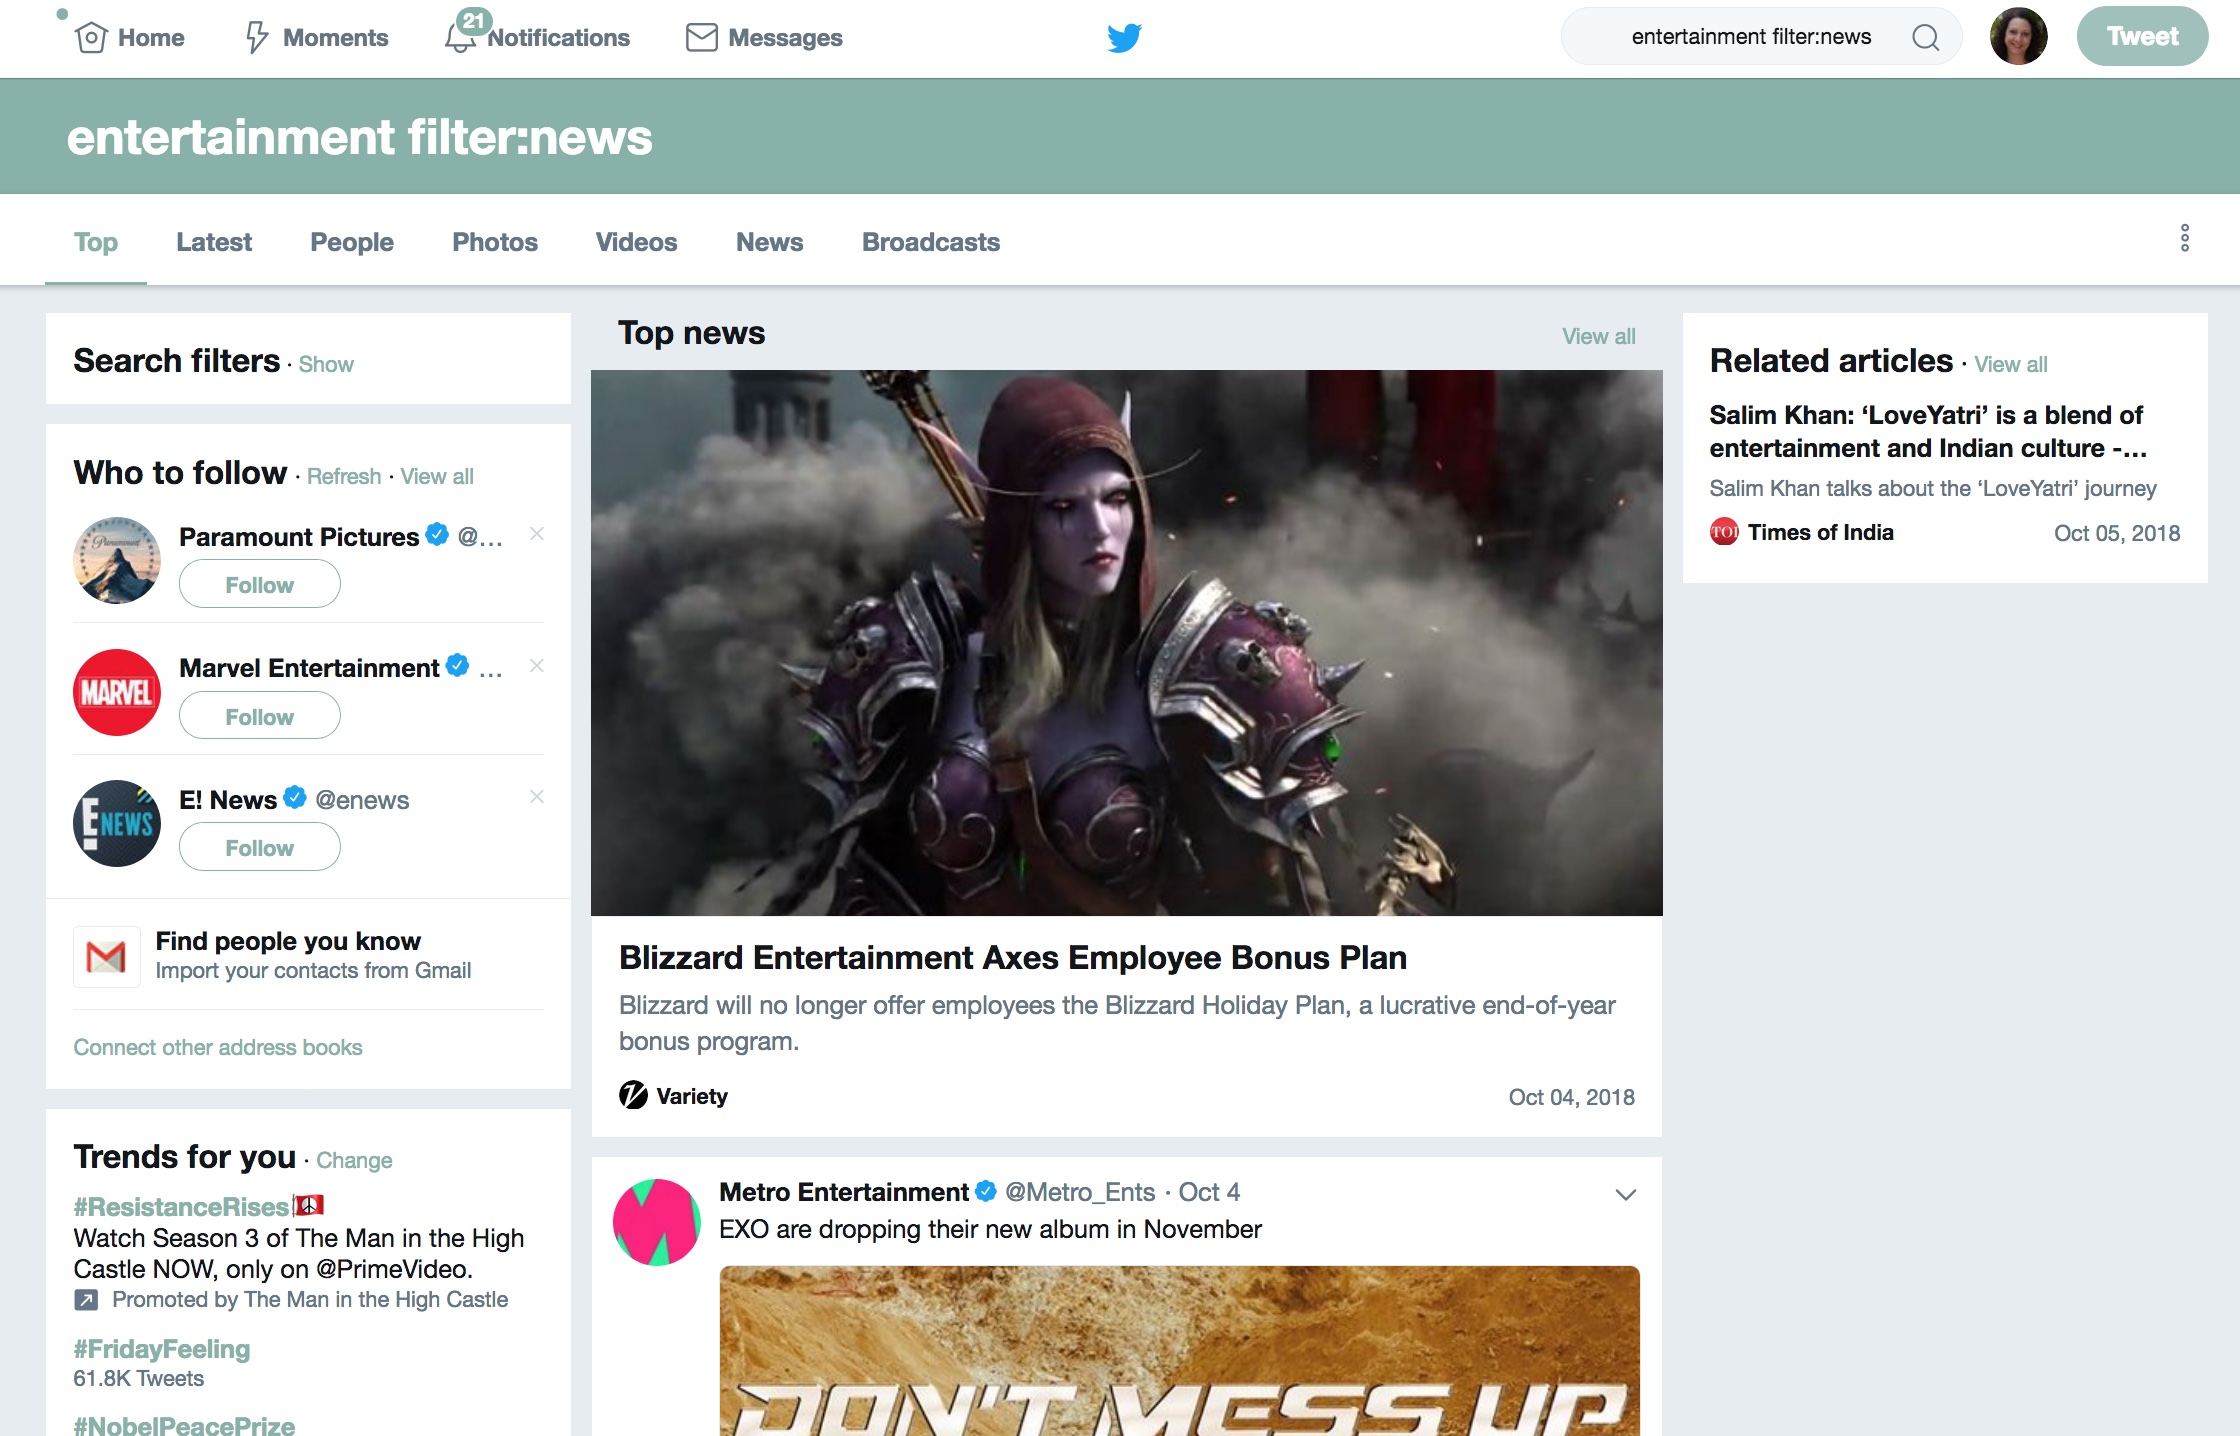Switch to the People tab
Image resolution: width=2240 pixels, height=1436 pixels.
click(x=352, y=242)
